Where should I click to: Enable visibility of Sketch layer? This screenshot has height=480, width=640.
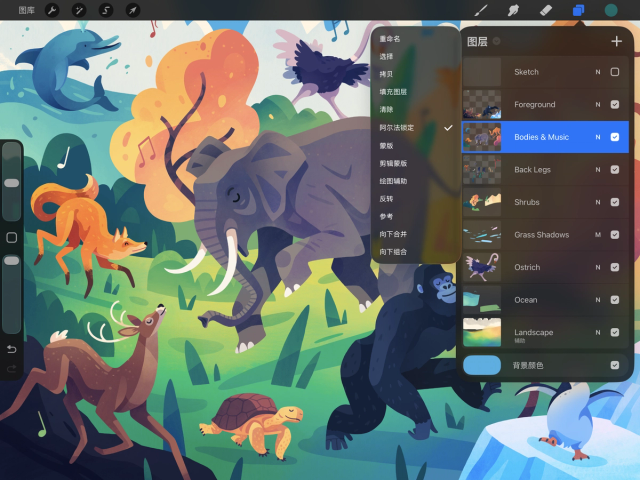[615, 72]
